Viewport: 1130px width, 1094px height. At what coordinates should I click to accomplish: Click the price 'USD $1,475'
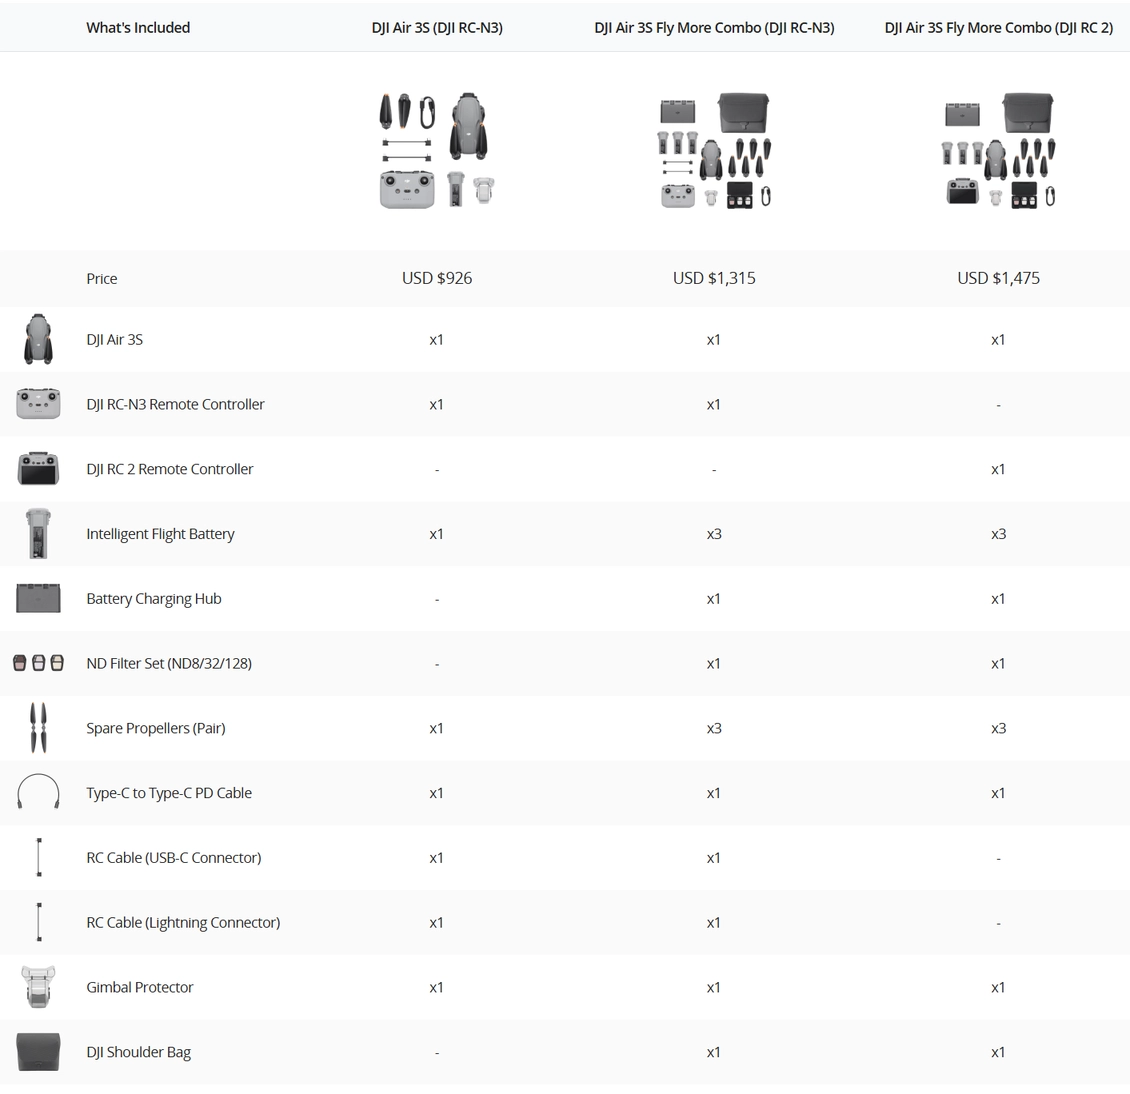[x=998, y=278]
